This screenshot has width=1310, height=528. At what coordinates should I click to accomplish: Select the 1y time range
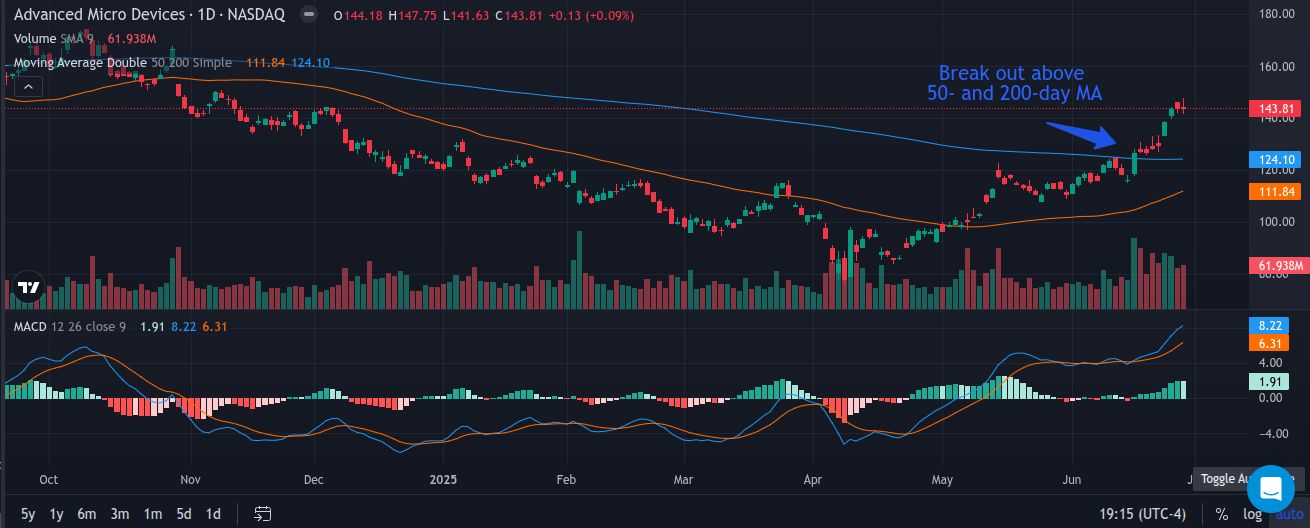tap(57, 514)
